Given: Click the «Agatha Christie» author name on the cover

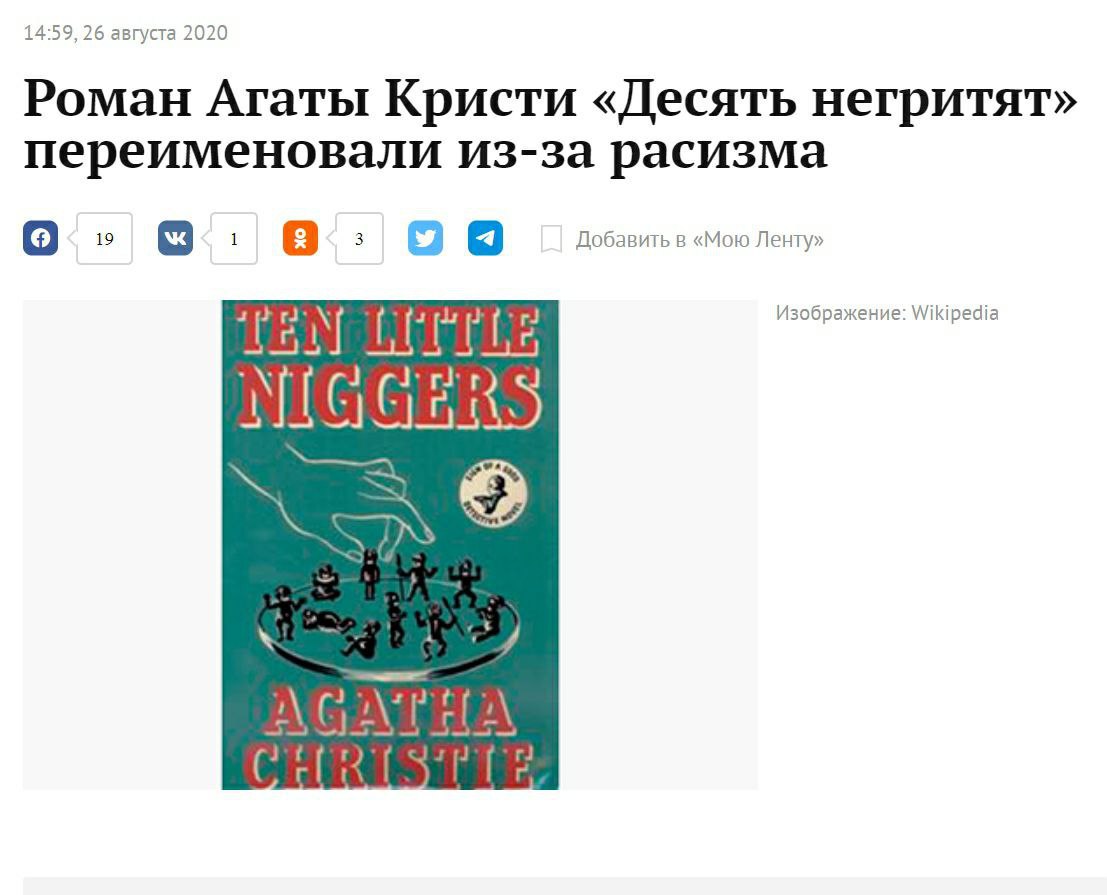Looking at the screenshot, I should click(x=388, y=738).
